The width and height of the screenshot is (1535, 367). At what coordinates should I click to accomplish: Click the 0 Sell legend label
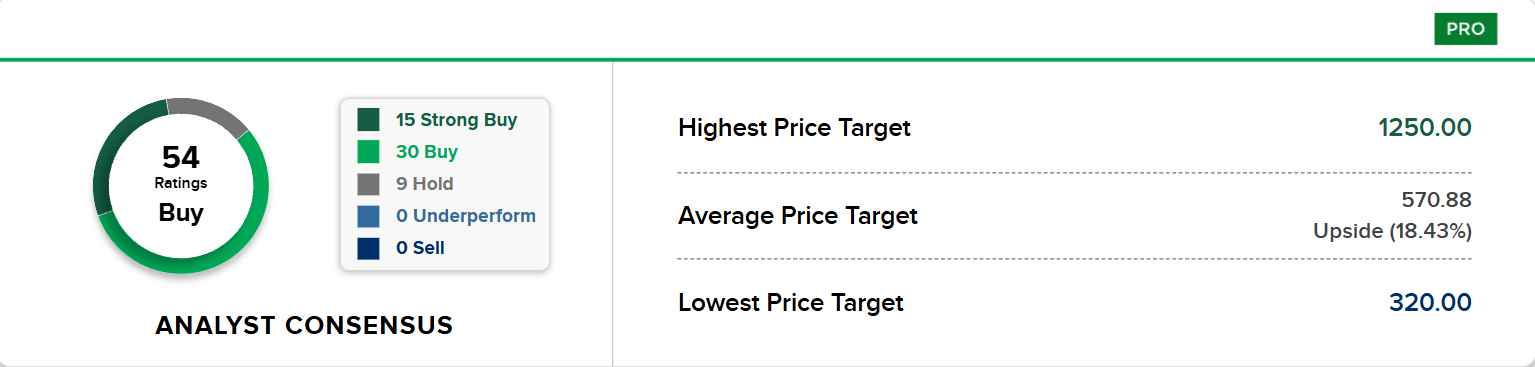coord(420,248)
